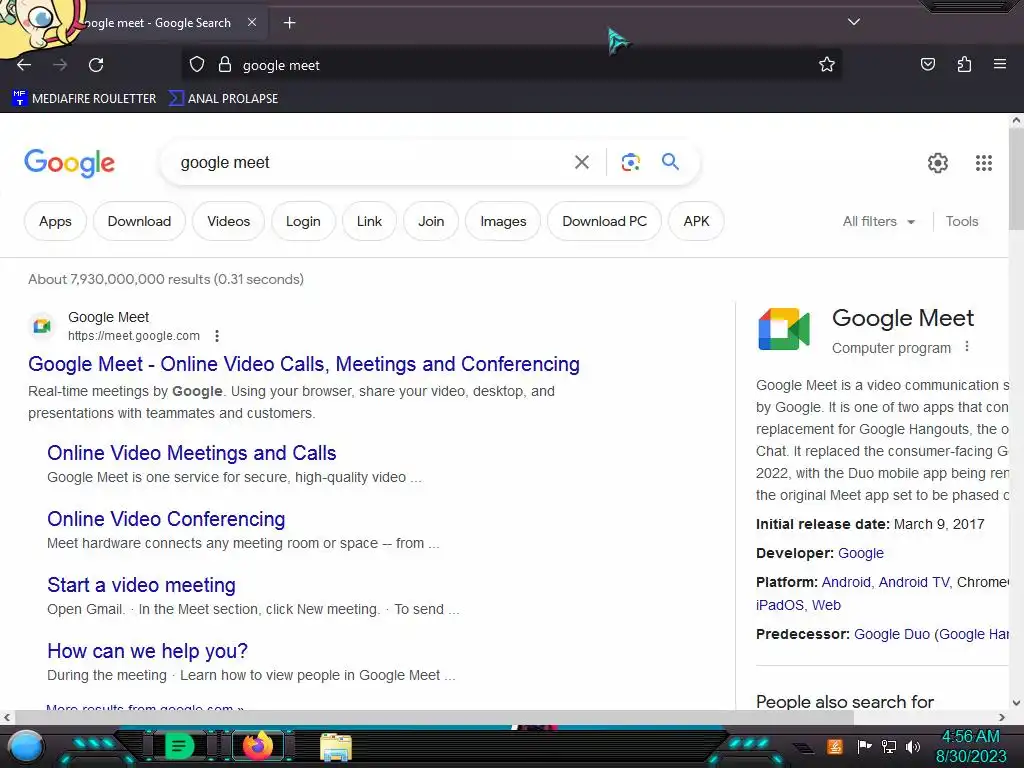Select the Images filter chip
The image size is (1024, 768).
[503, 221]
